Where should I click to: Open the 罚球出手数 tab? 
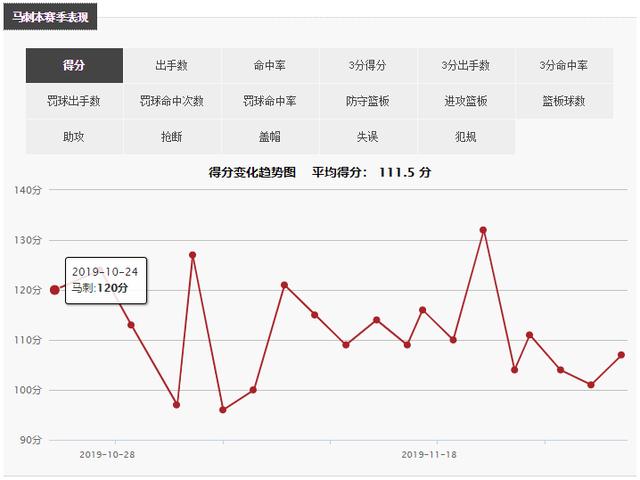coord(74,101)
